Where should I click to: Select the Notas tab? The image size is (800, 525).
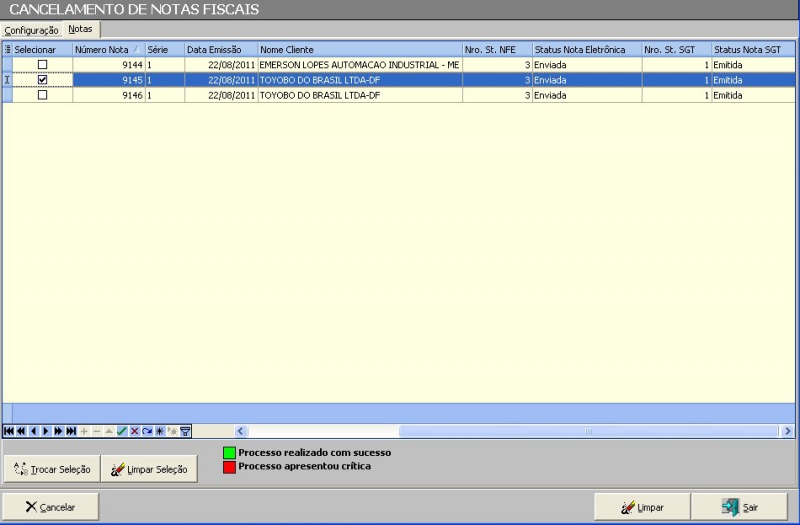[80, 29]
